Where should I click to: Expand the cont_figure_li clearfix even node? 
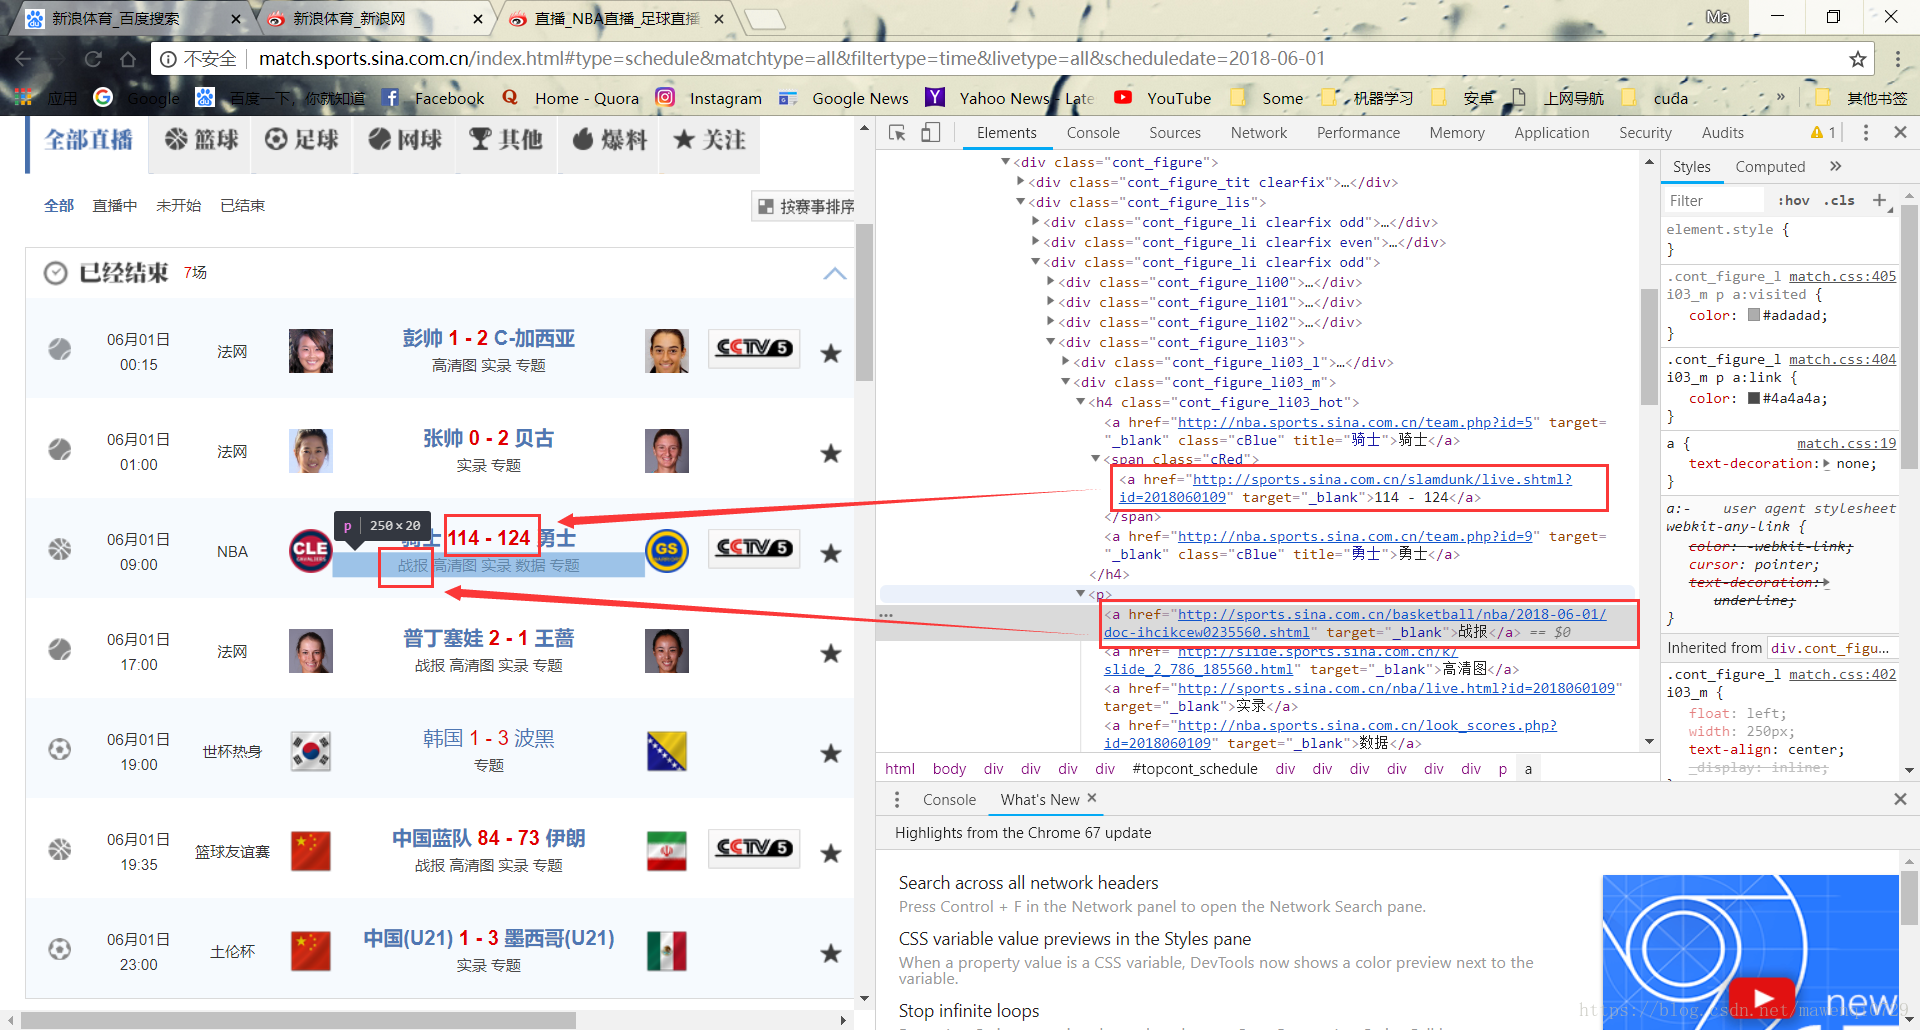(1036, 242)
